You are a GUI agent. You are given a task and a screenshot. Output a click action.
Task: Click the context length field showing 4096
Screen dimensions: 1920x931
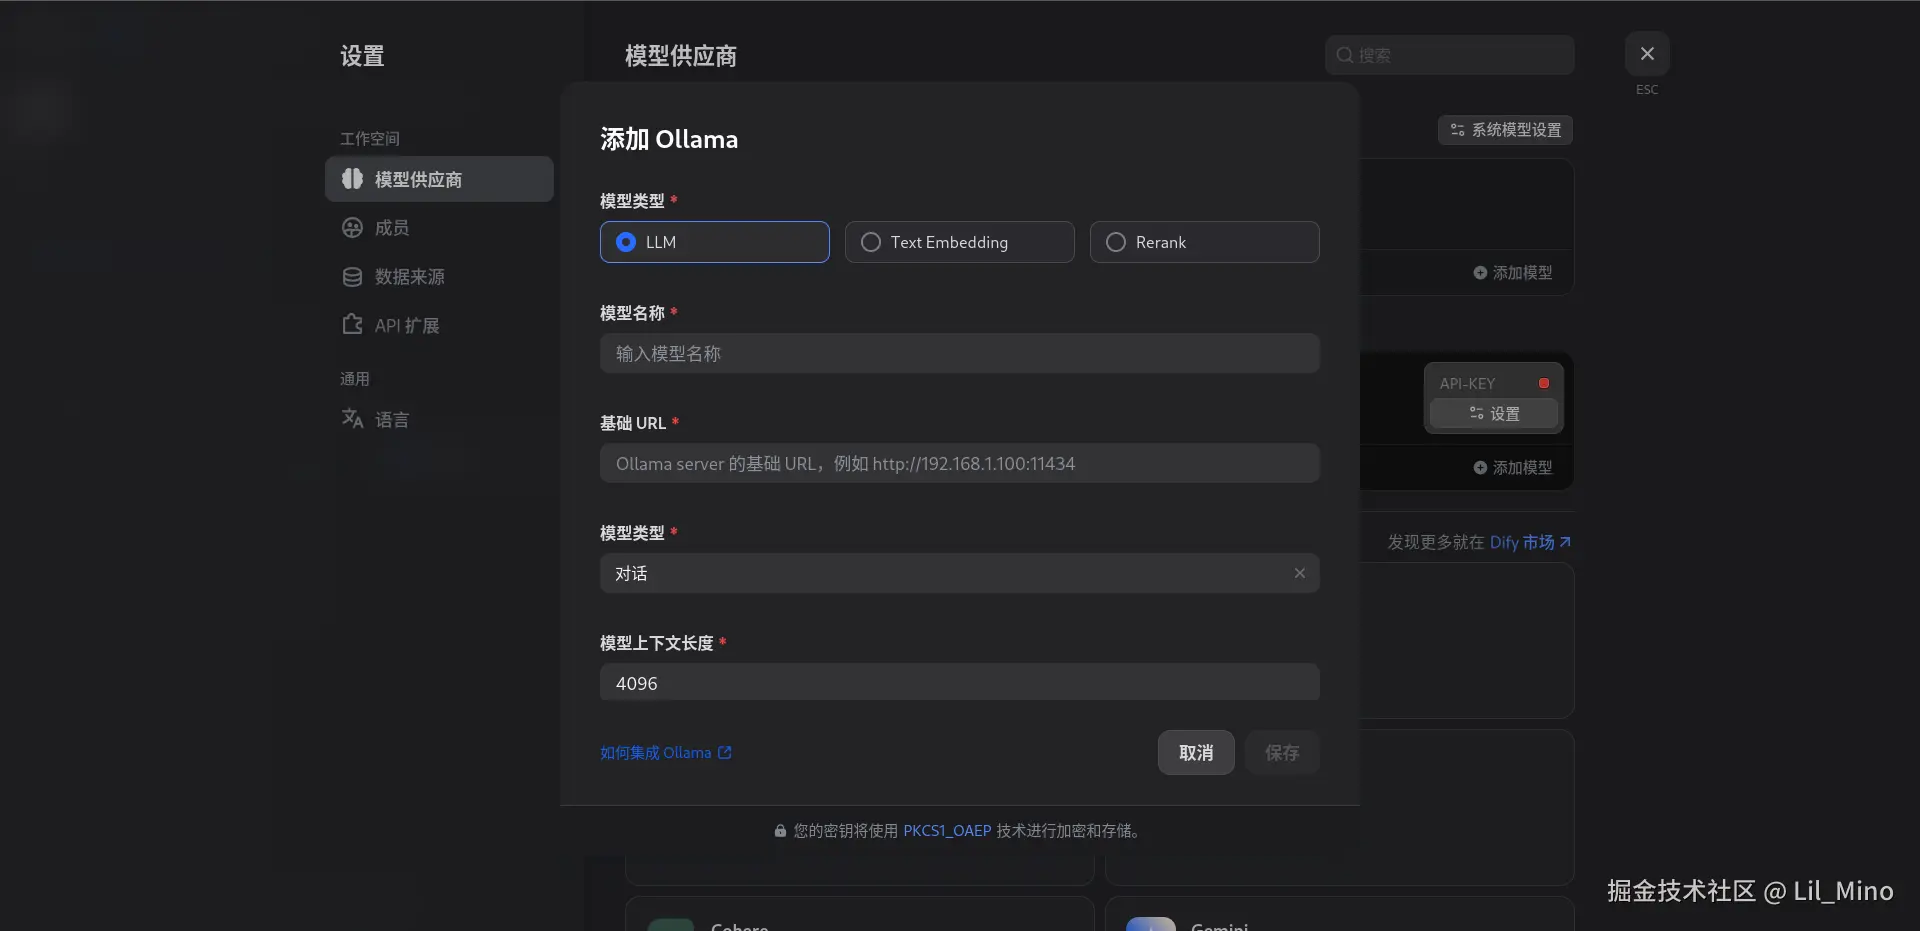(959, 683)
